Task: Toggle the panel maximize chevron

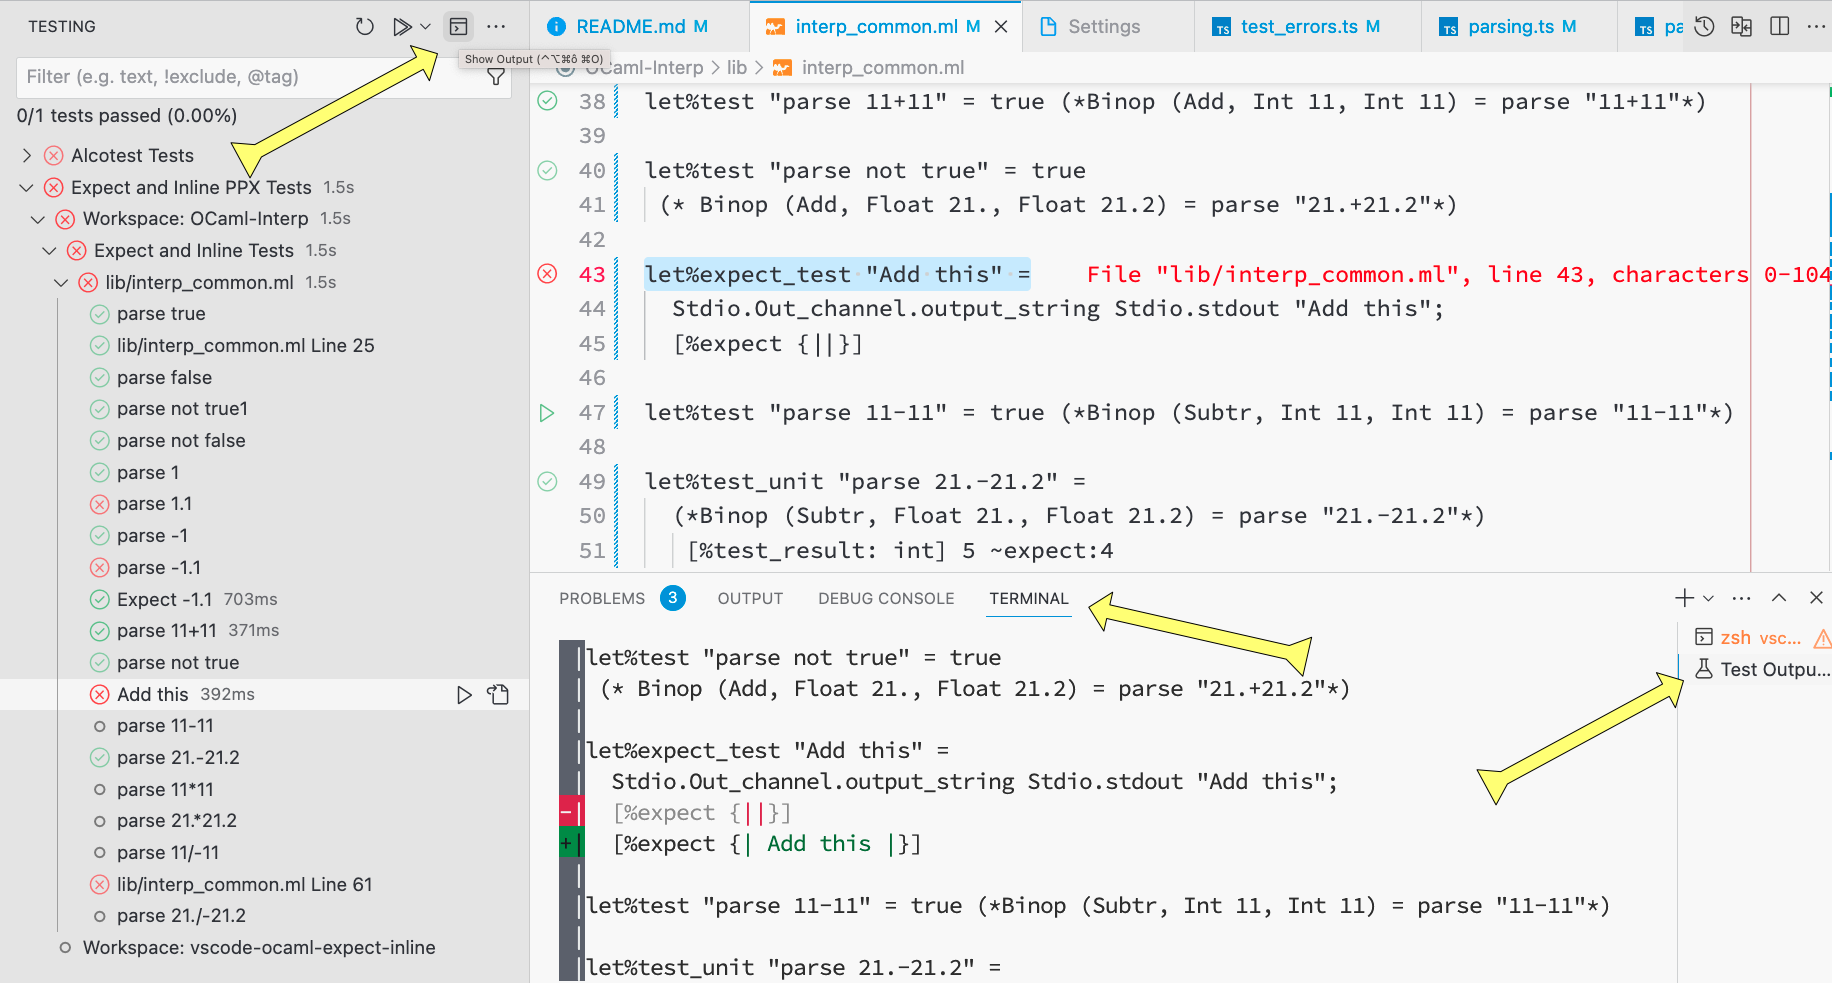Action: coord(1778,597)
